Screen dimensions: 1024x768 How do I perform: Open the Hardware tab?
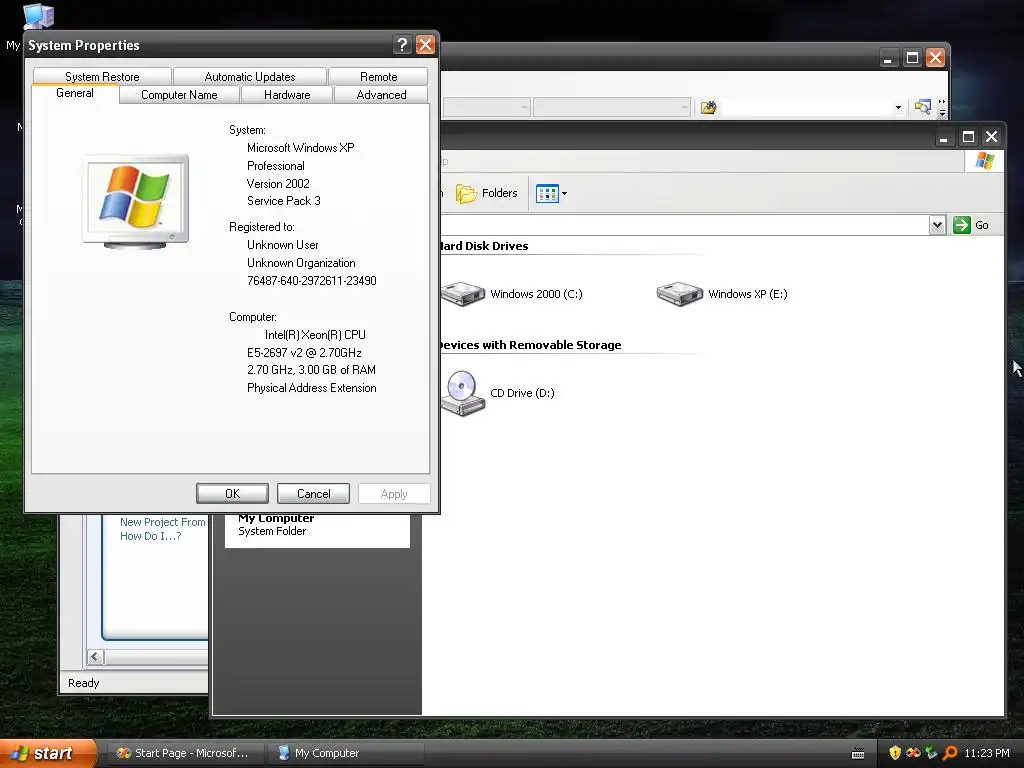tap(287, 95)
